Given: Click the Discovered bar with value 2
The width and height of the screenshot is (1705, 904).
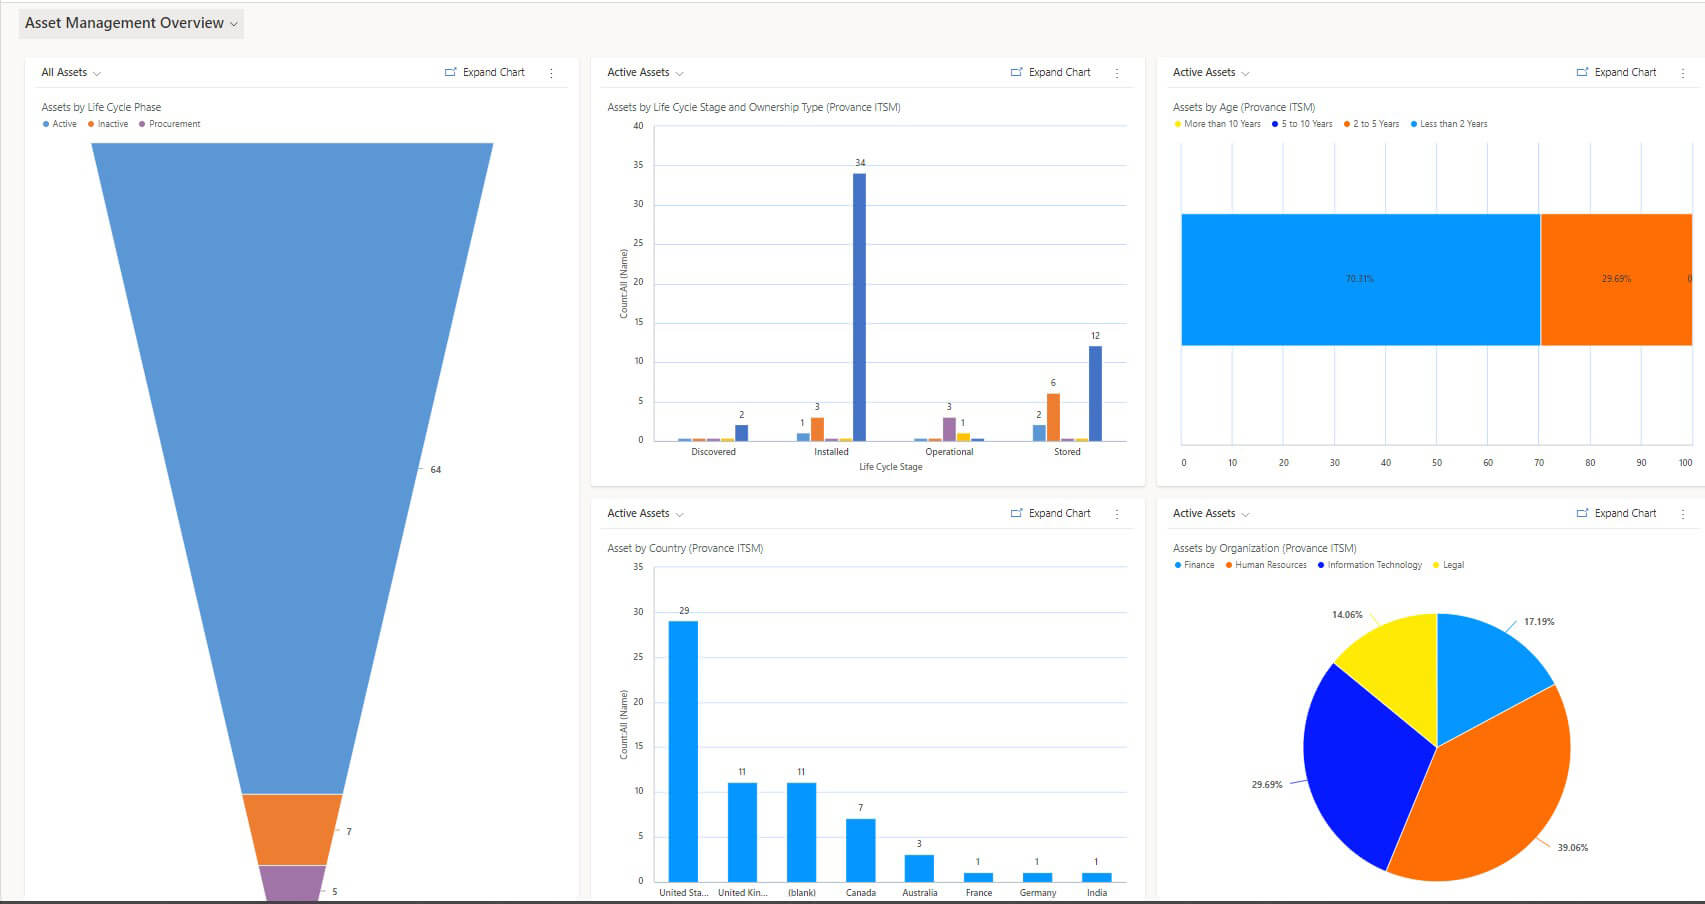Looking at the screenshot, I should click(x=741, y=433).
